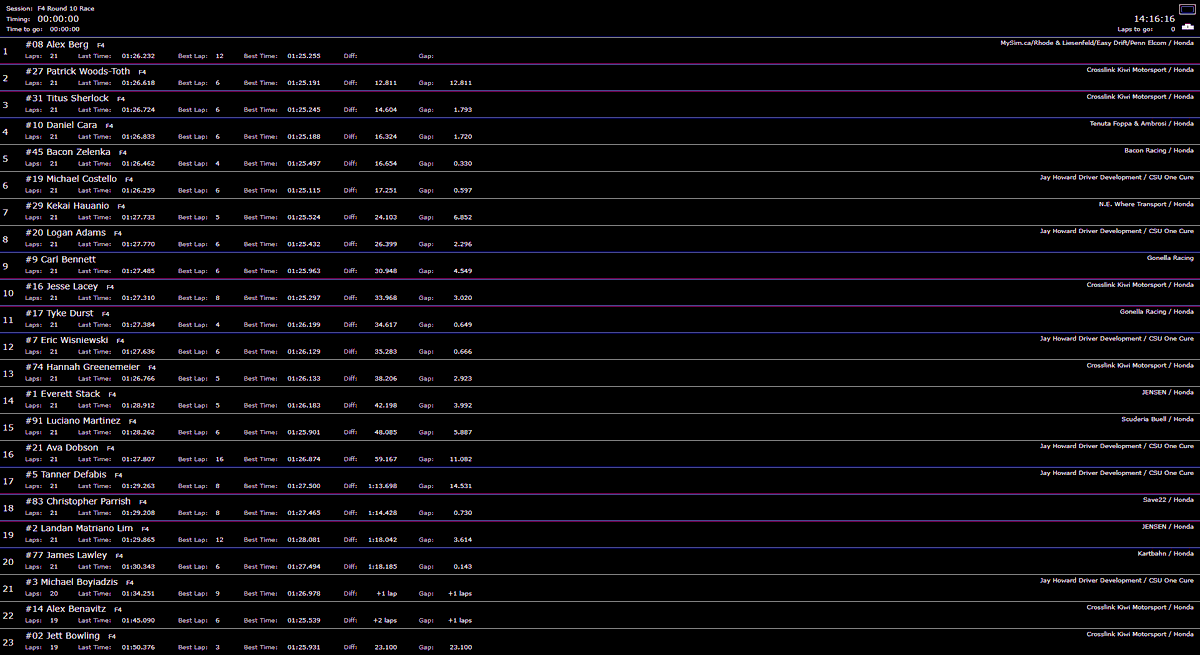Click Bacon Racing / Honda team

click(1159, 150)
